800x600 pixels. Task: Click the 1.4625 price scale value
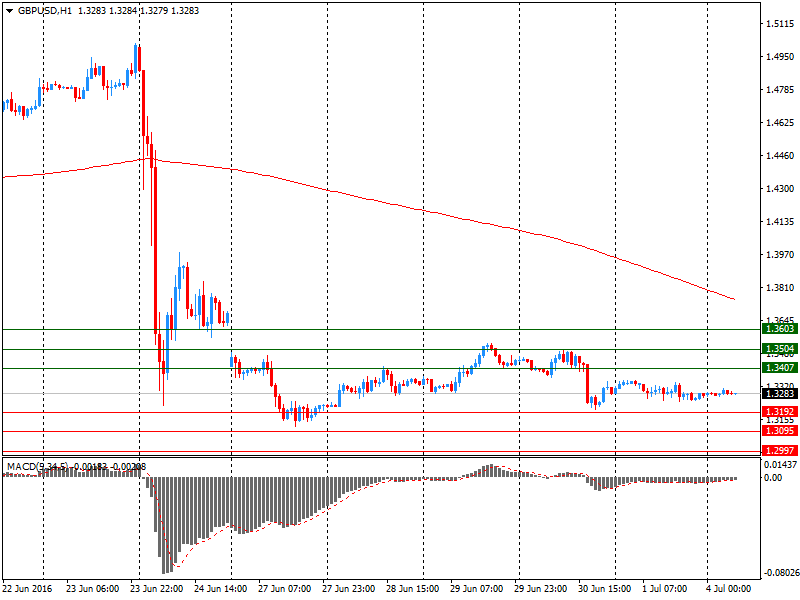click(780, 122)
